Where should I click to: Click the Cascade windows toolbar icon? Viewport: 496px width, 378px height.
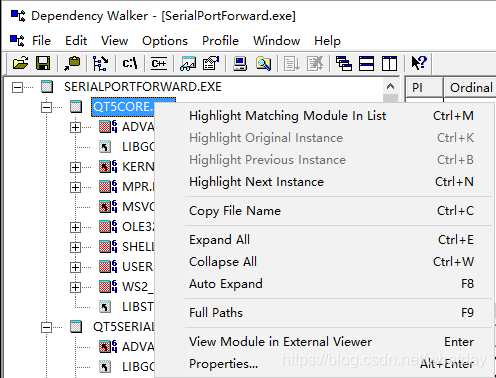click(344, 63)
